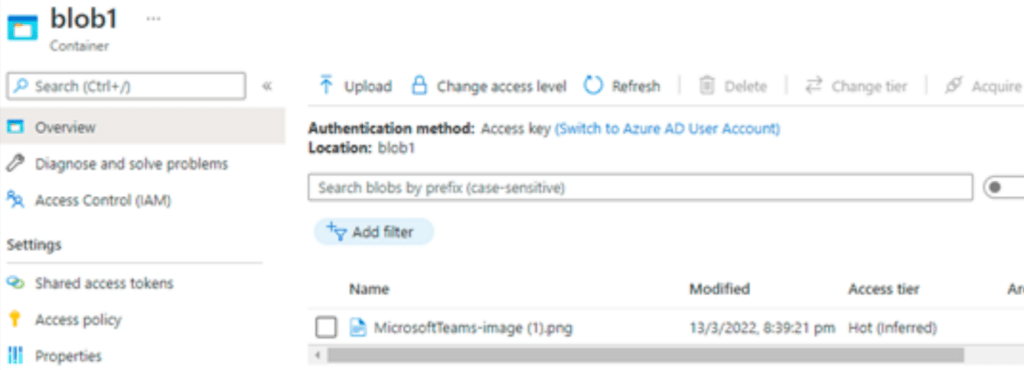
Task: Click the Upload arrow icon
Action: pos(326,85)
